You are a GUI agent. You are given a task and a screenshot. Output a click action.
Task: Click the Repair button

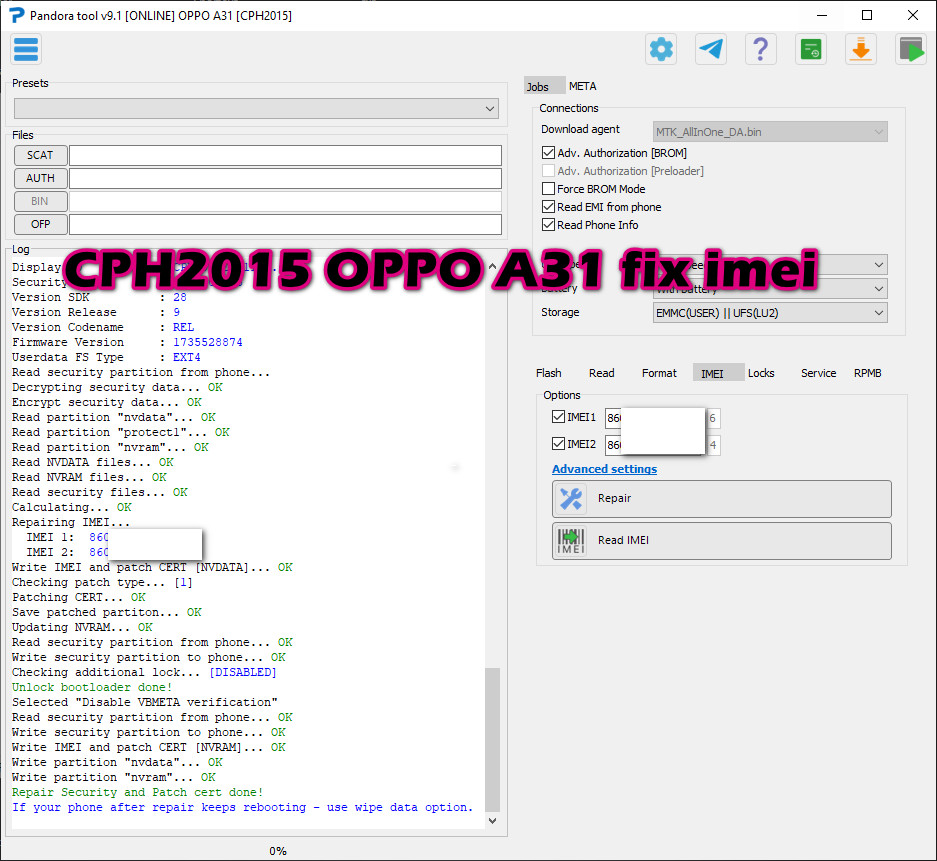point(722,499)
